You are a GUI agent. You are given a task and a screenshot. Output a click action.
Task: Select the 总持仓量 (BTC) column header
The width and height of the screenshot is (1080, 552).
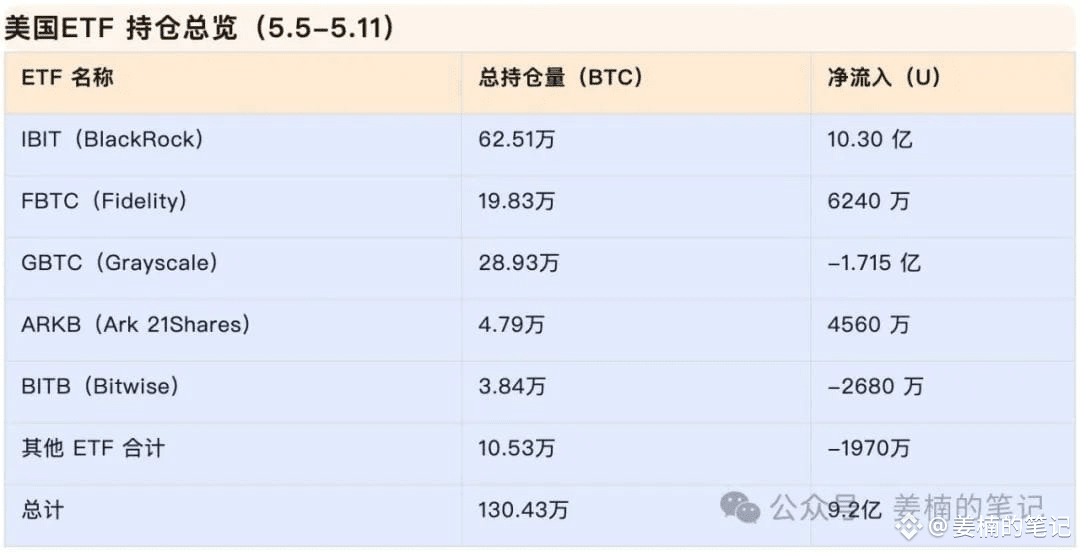pos(561,78)
